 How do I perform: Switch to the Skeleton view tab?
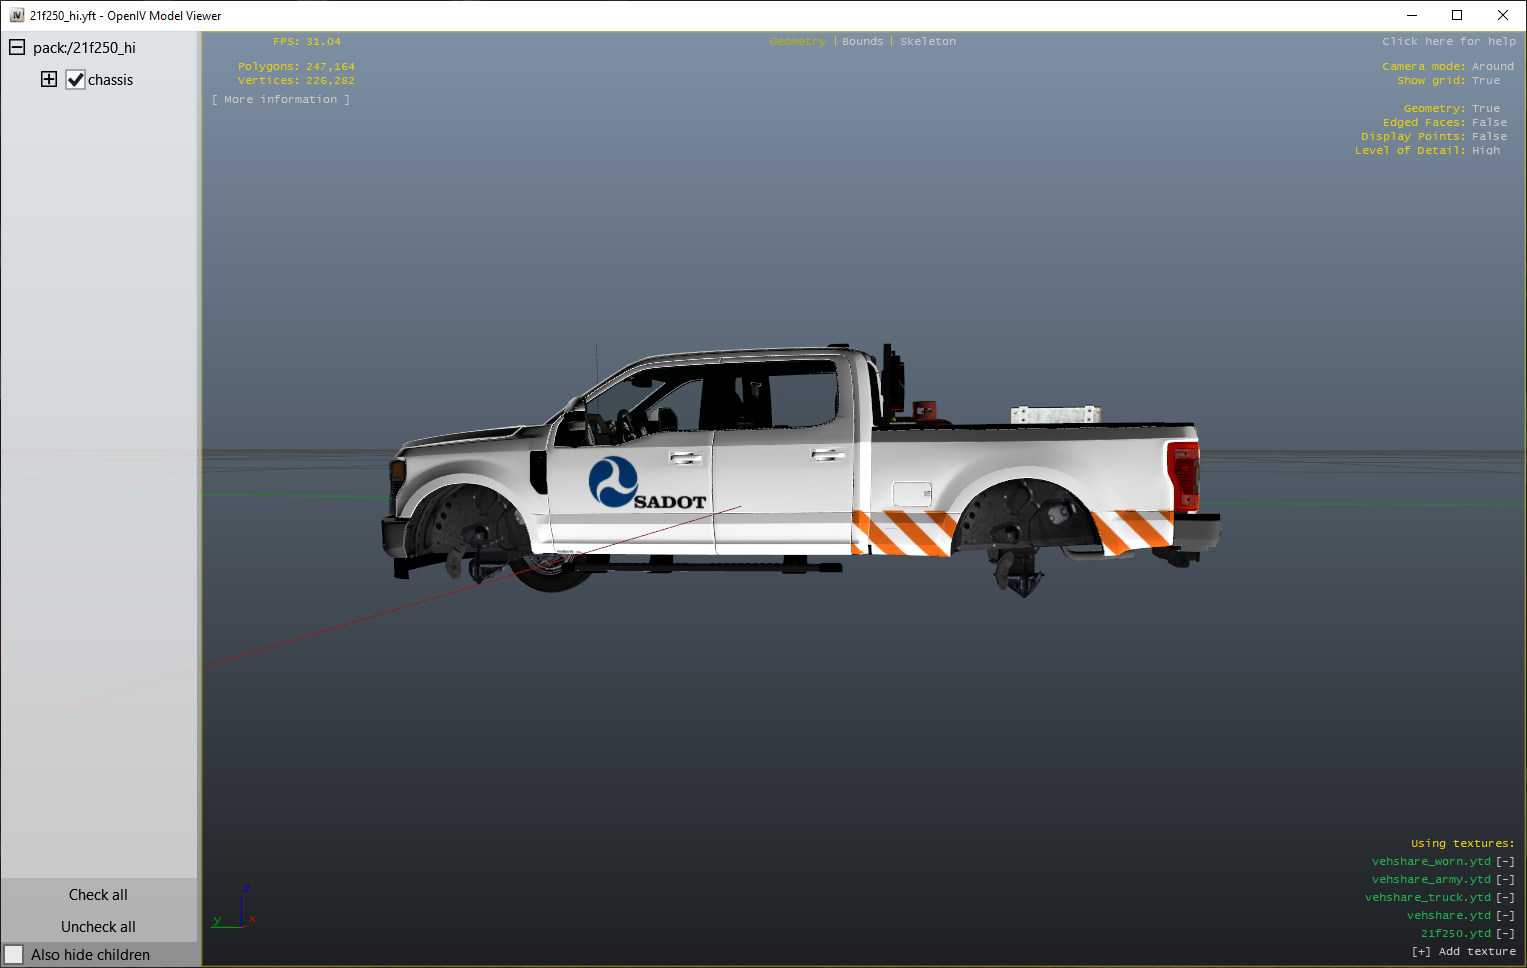coord(927,42)
